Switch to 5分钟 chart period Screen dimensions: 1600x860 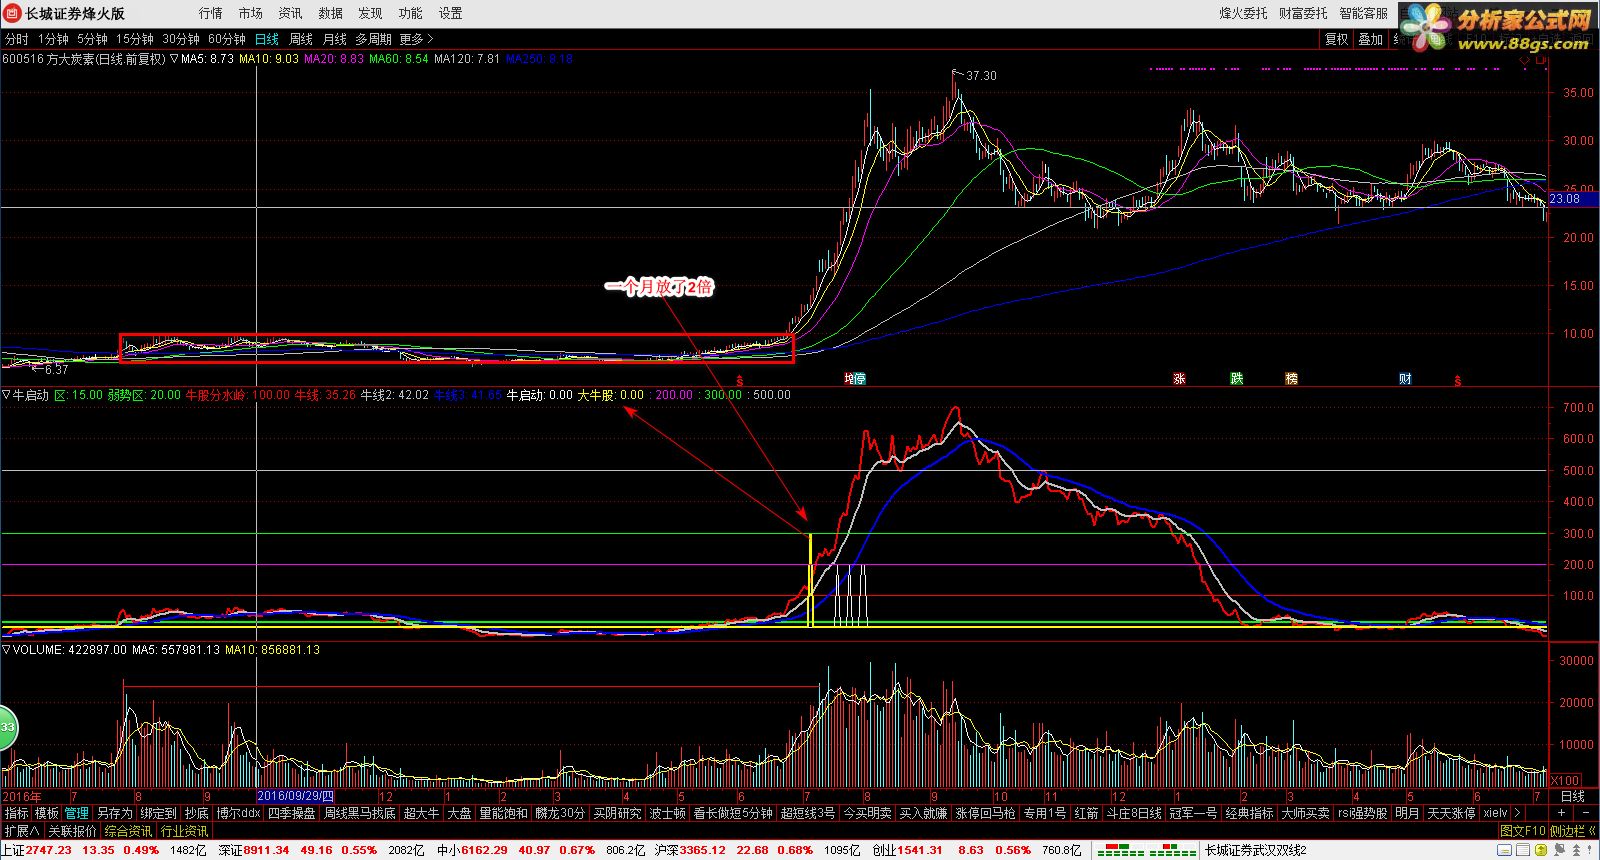(x=92, y=39)
